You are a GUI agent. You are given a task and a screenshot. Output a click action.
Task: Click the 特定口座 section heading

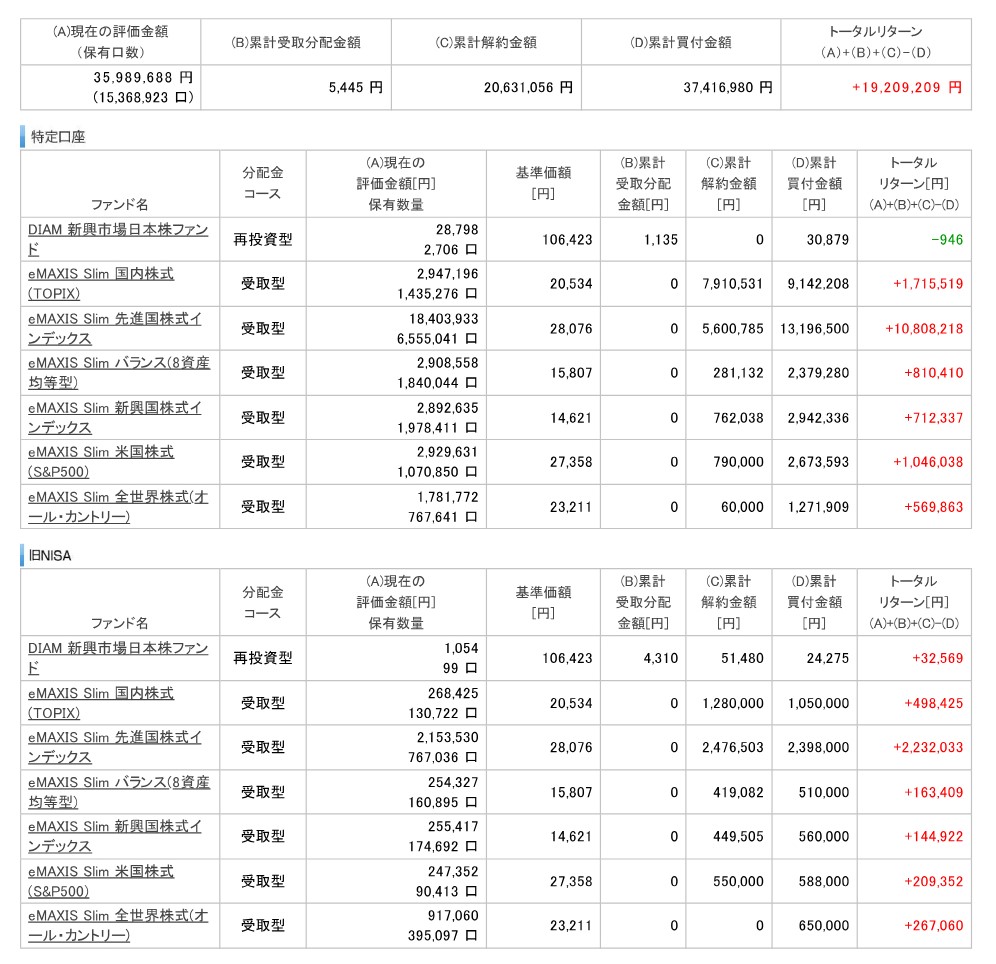(58, 137)
